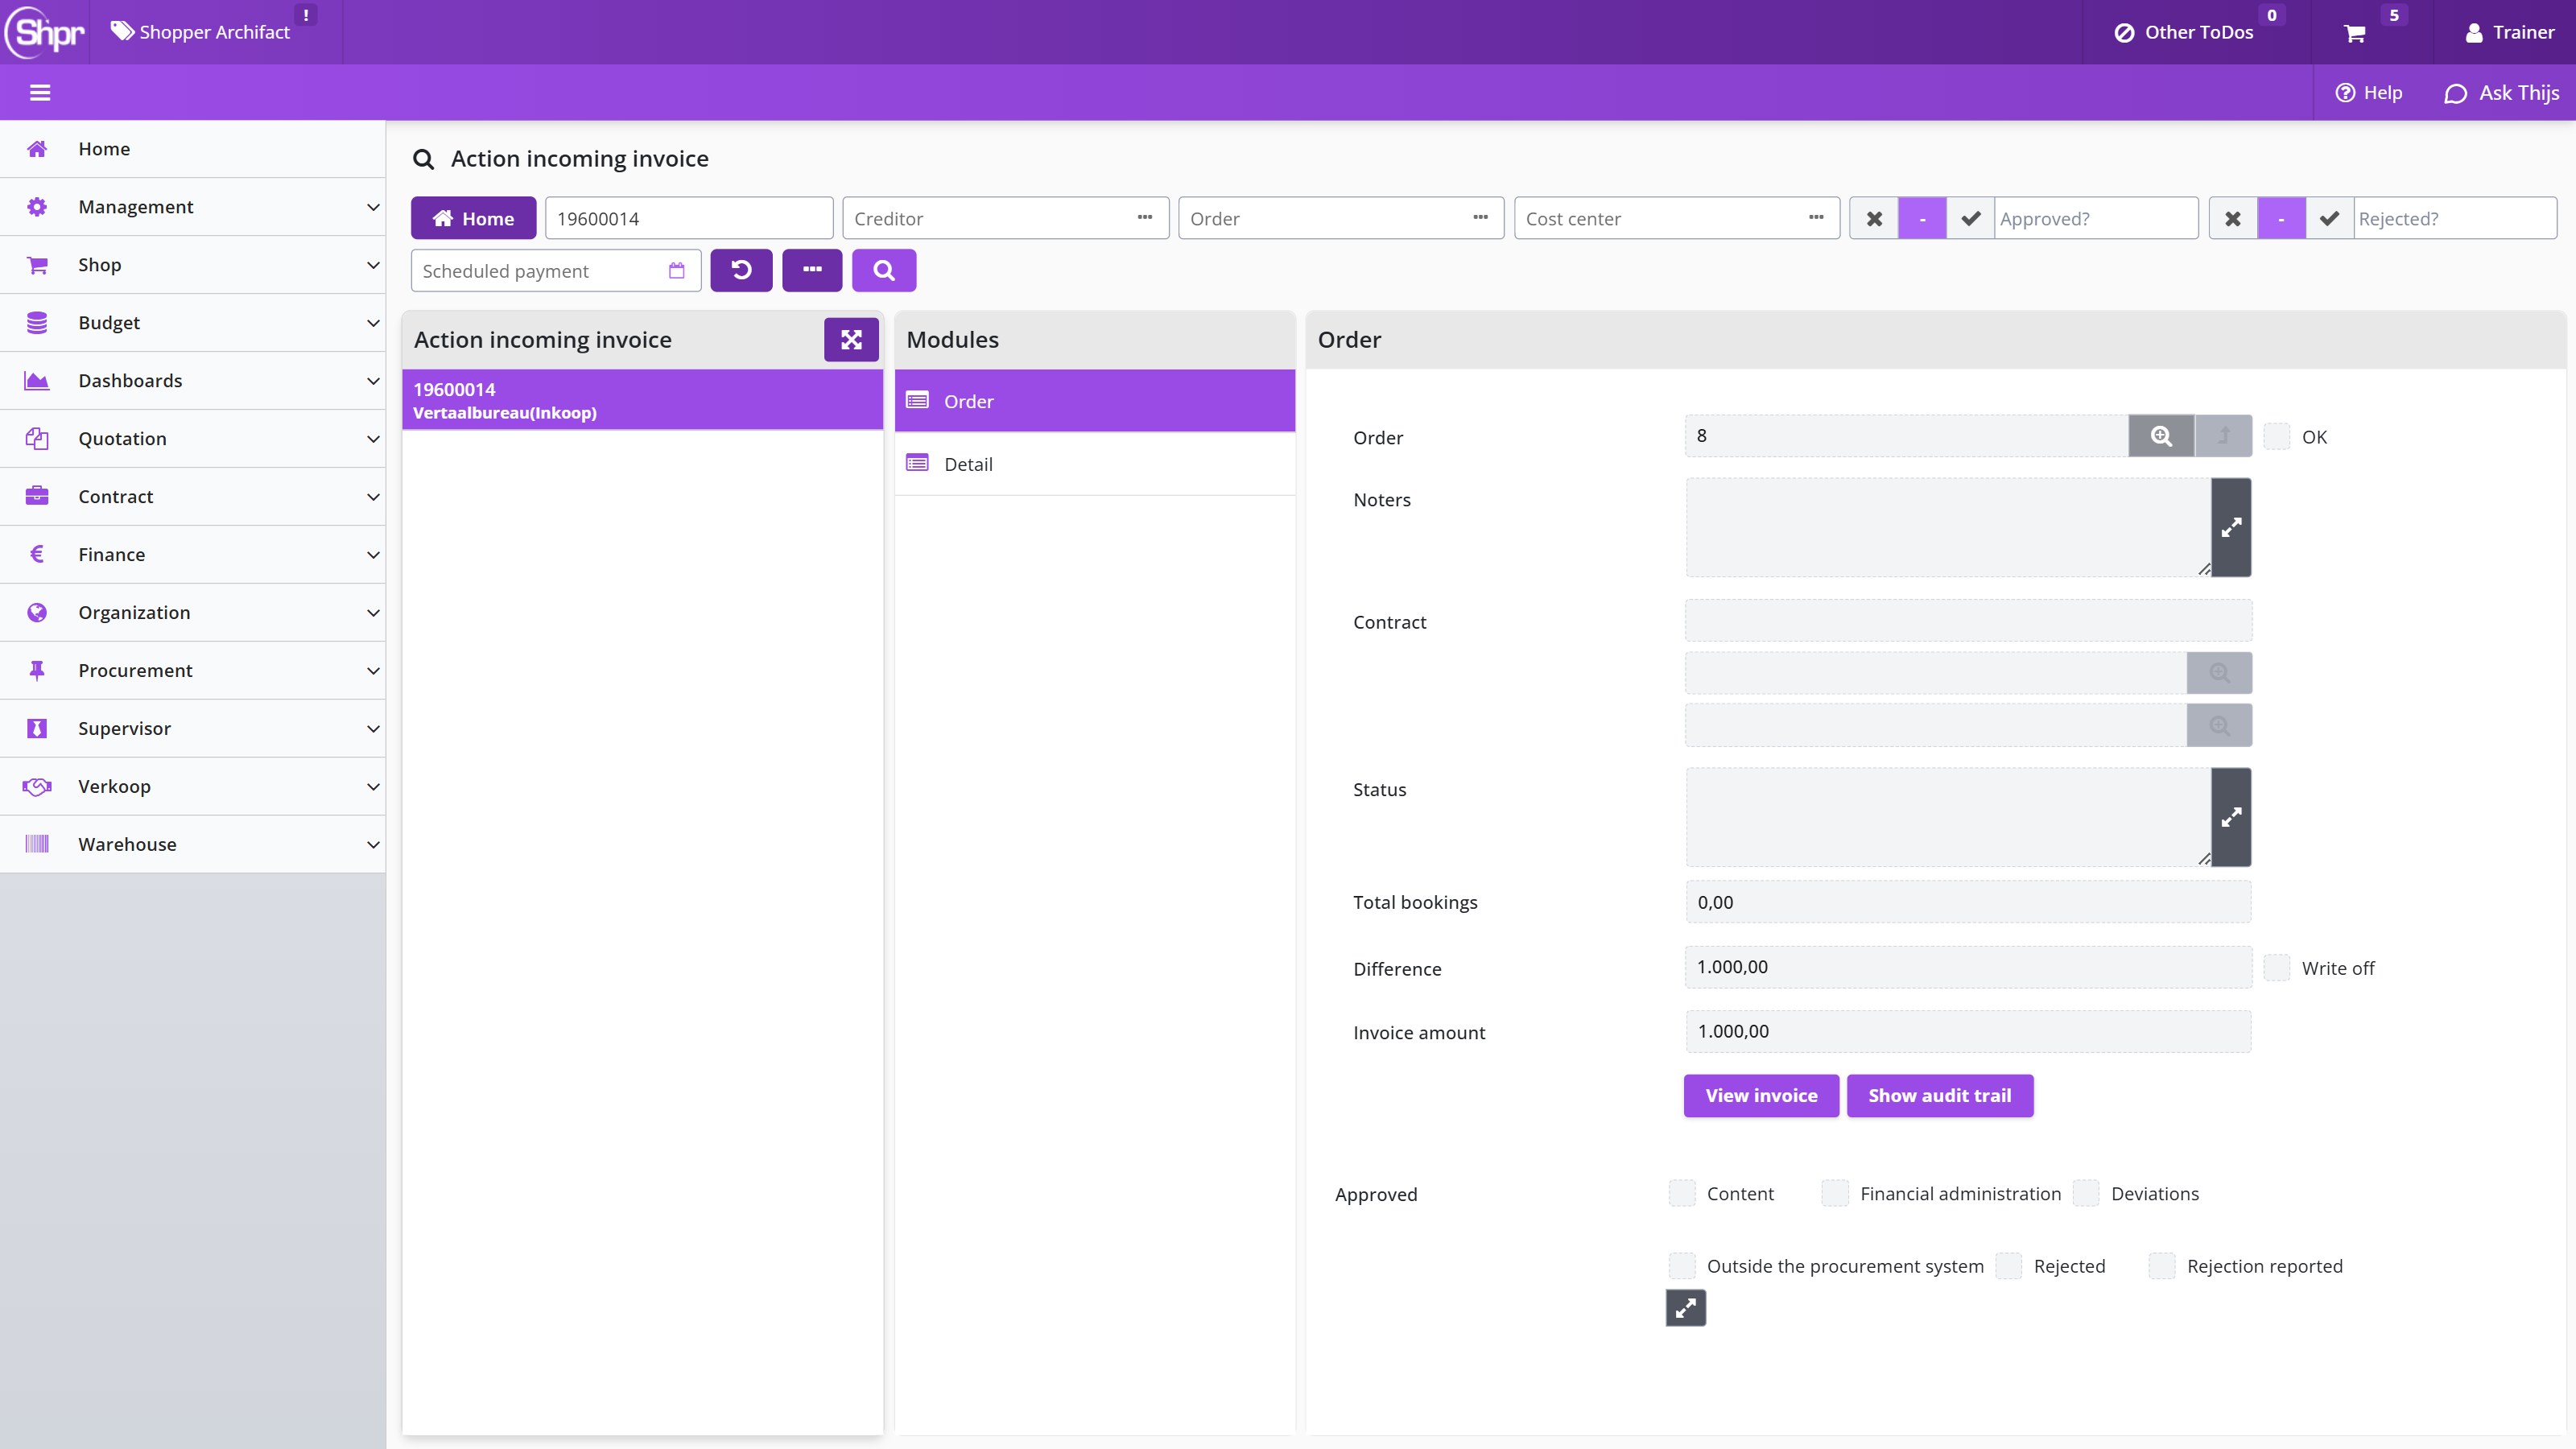Image resolution: width=2576 pixels, height=1449 pixels.
Task: Open the shopping cart icon
Action: pos(2354,33)
